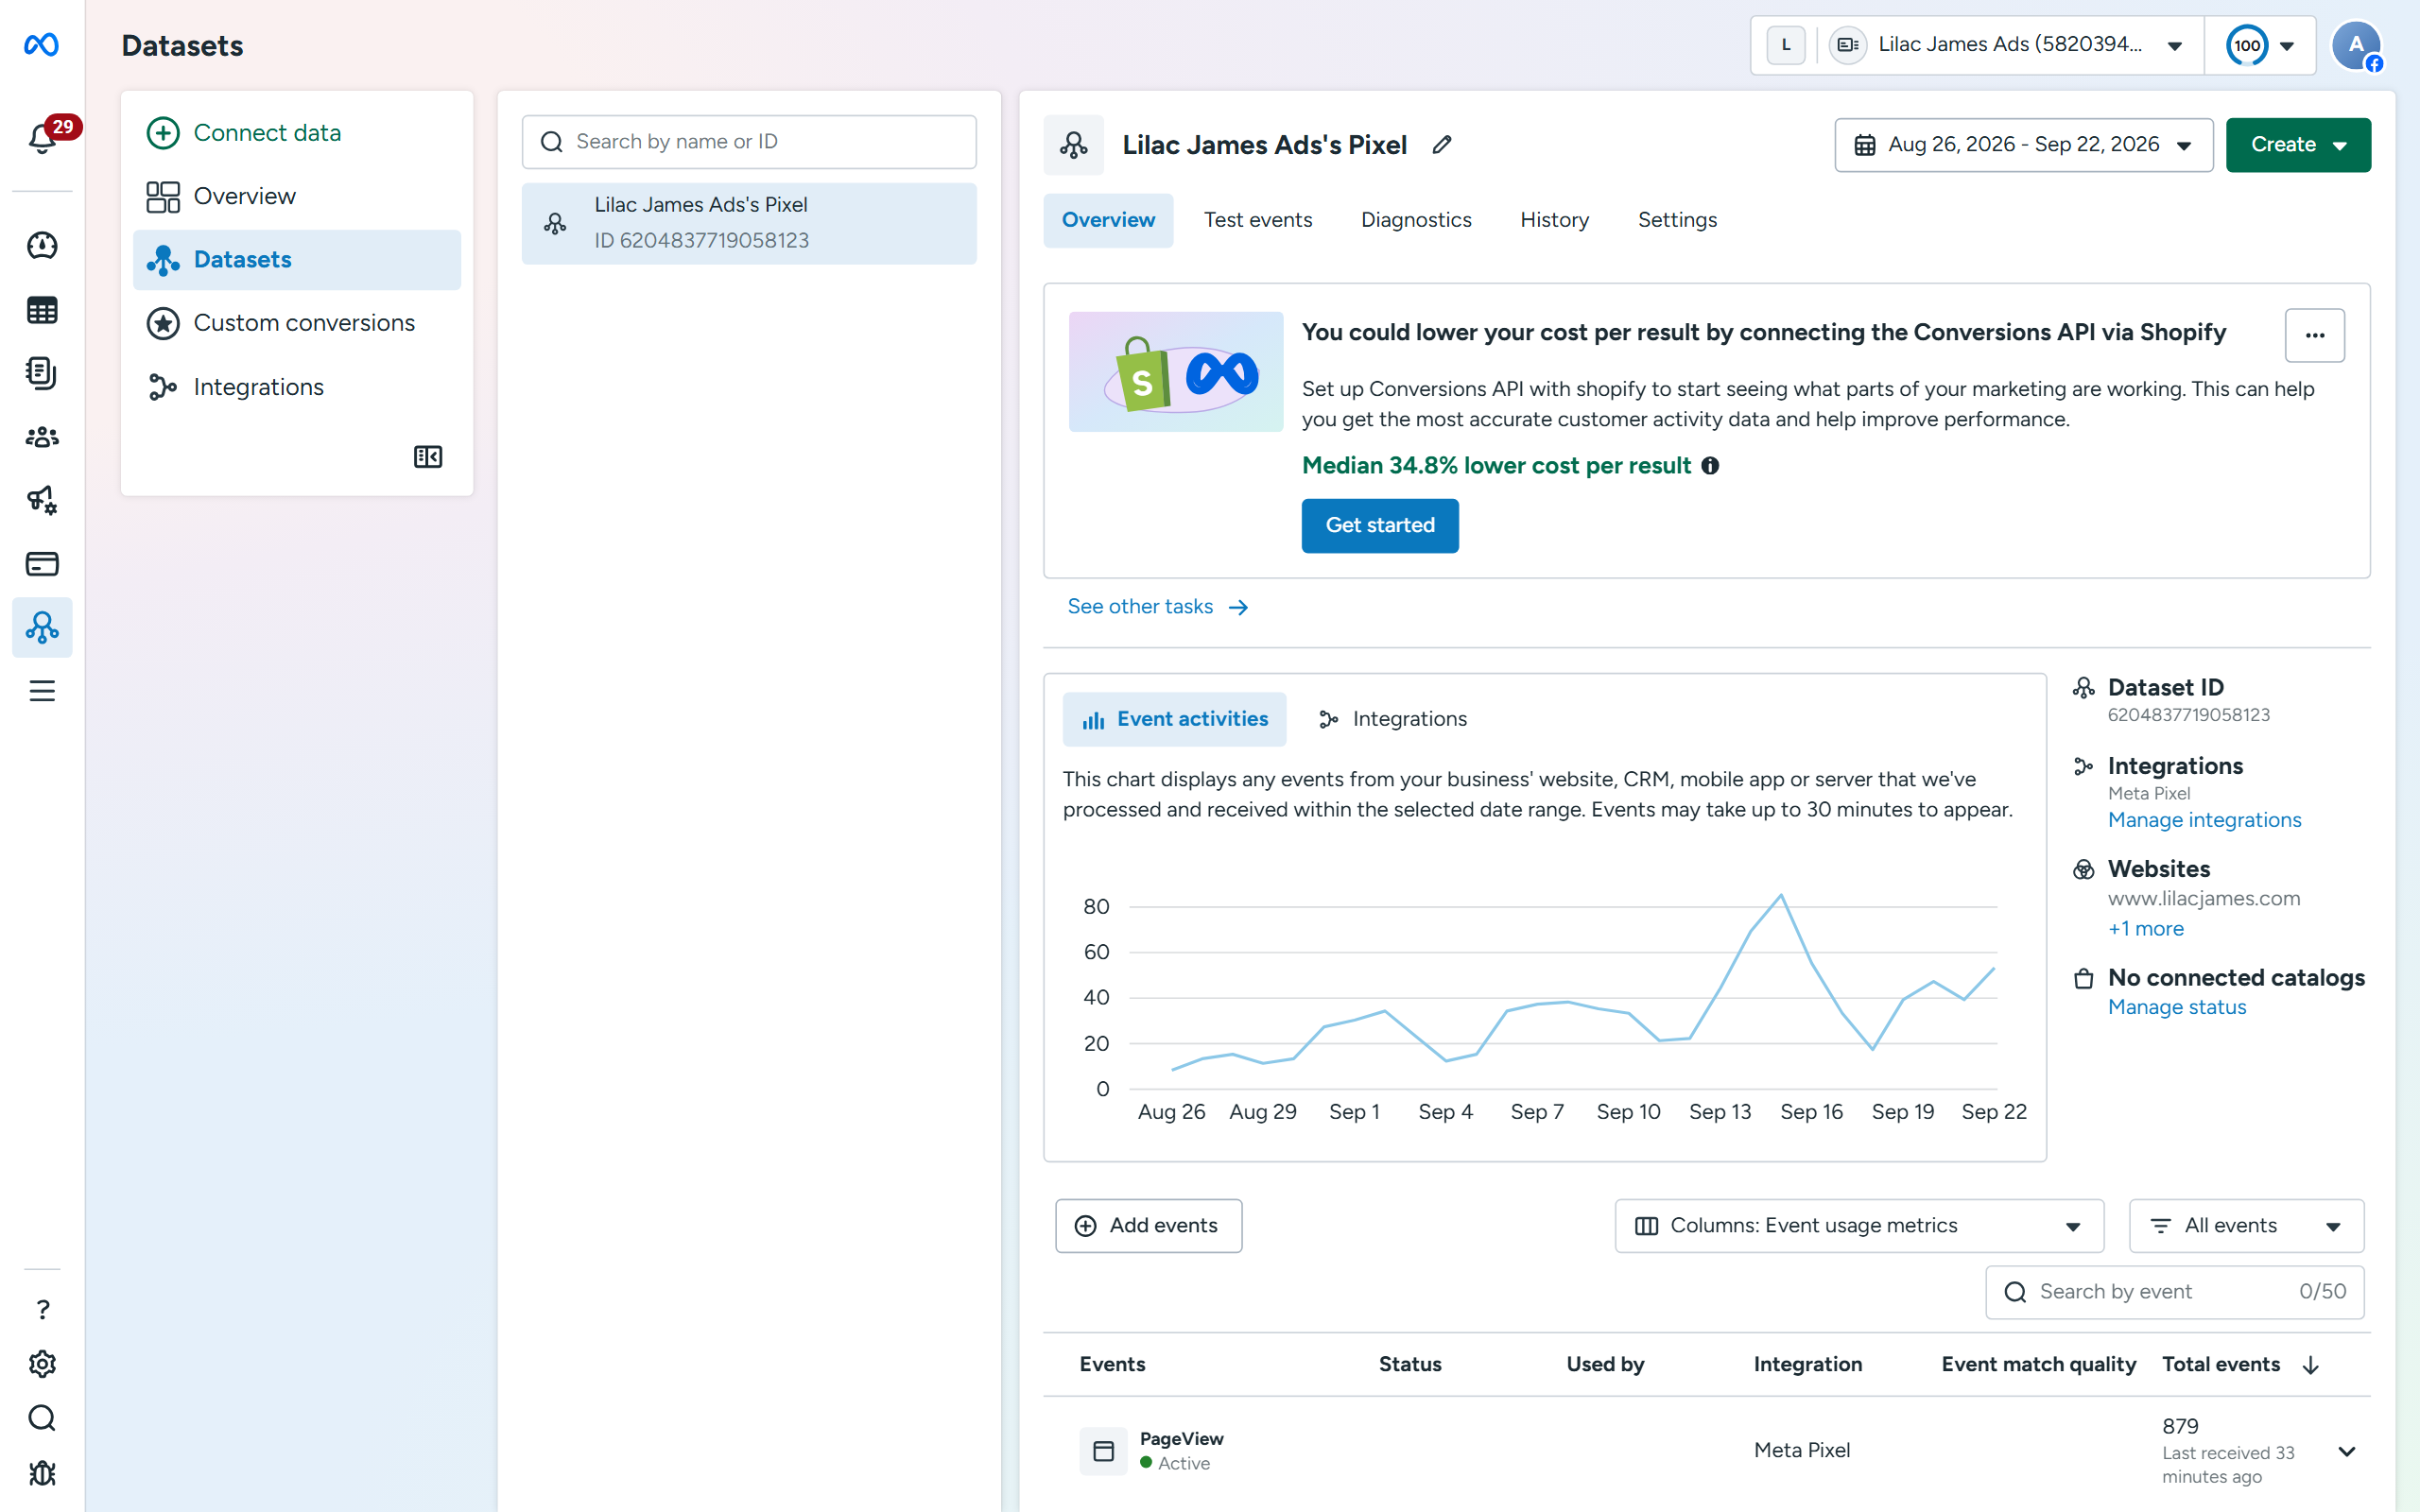The height and width of the screenshot is (1512, 2420).
Task: Collapse the navigation panel icon
Action: point(428,457)
